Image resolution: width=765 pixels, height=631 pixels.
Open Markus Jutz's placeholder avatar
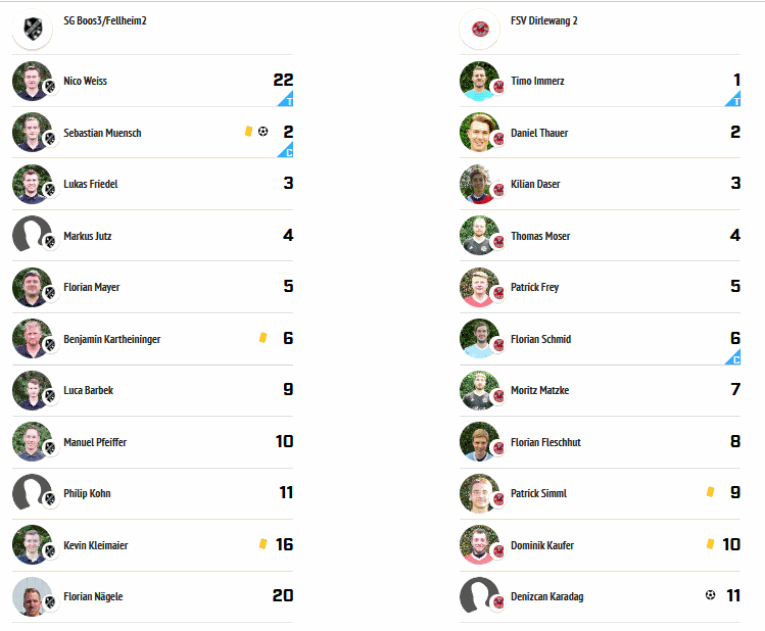(32, 235)
